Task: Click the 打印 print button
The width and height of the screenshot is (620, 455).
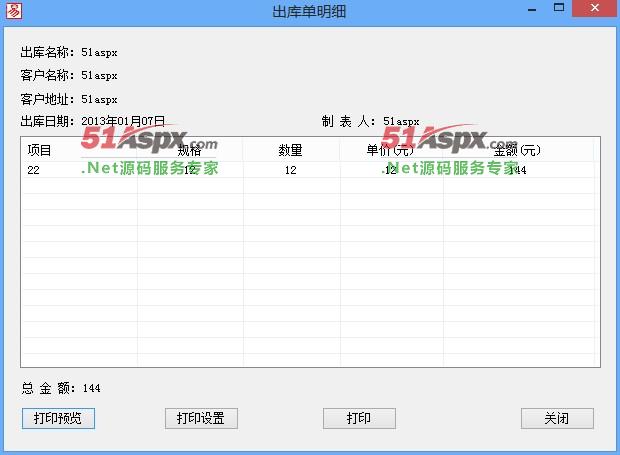Action: (359, 418)
